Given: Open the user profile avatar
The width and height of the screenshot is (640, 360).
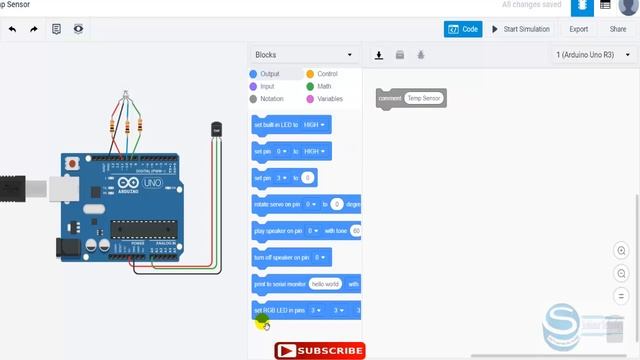Looking at the screenshot, I should [628, 6].
